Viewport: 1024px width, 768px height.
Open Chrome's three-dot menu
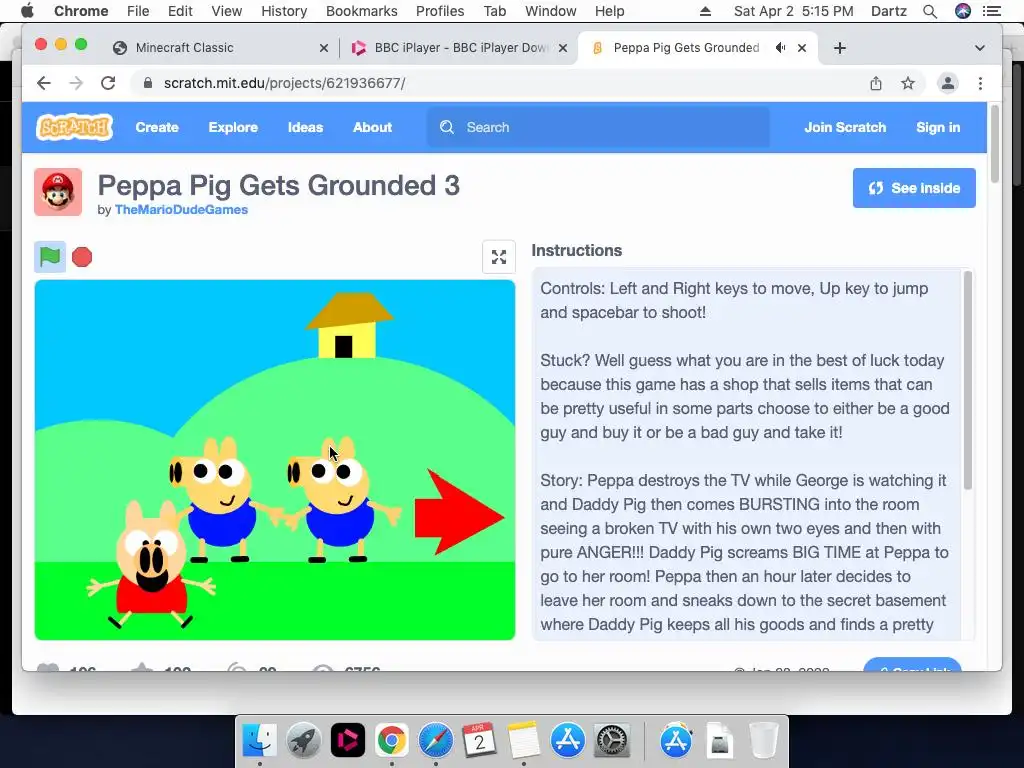point(980,83)
